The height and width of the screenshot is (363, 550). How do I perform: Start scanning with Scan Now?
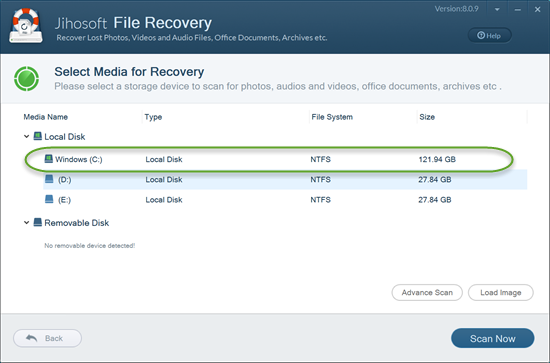pos(492,338)
